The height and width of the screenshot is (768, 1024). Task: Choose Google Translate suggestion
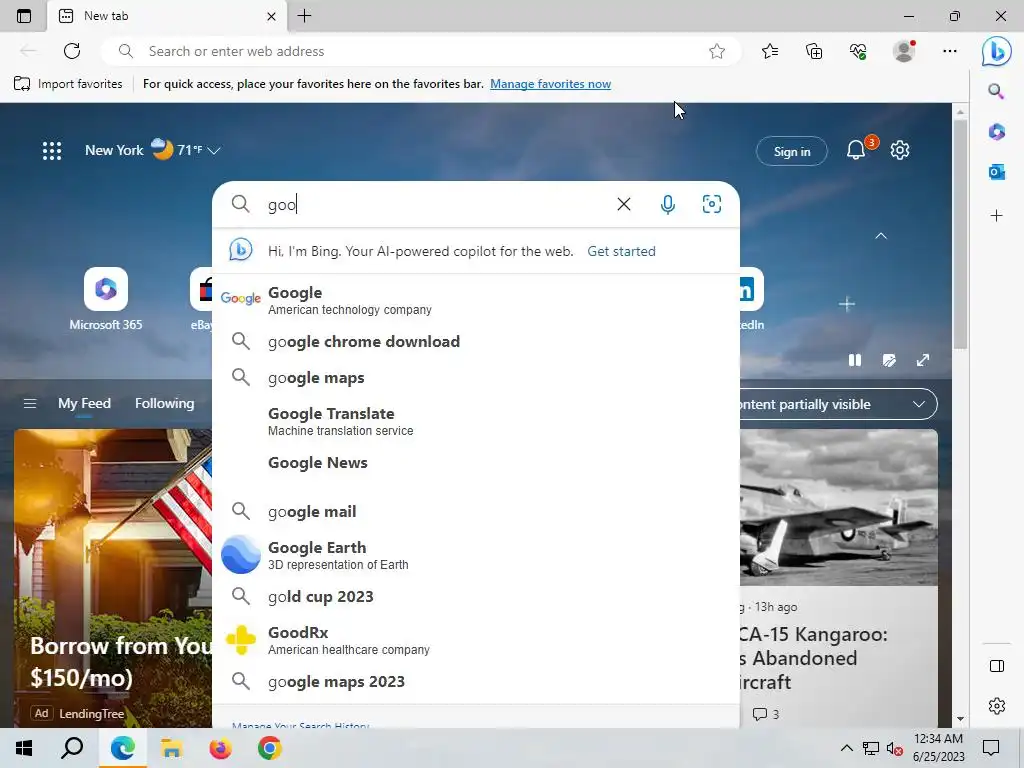click(476, 421)
